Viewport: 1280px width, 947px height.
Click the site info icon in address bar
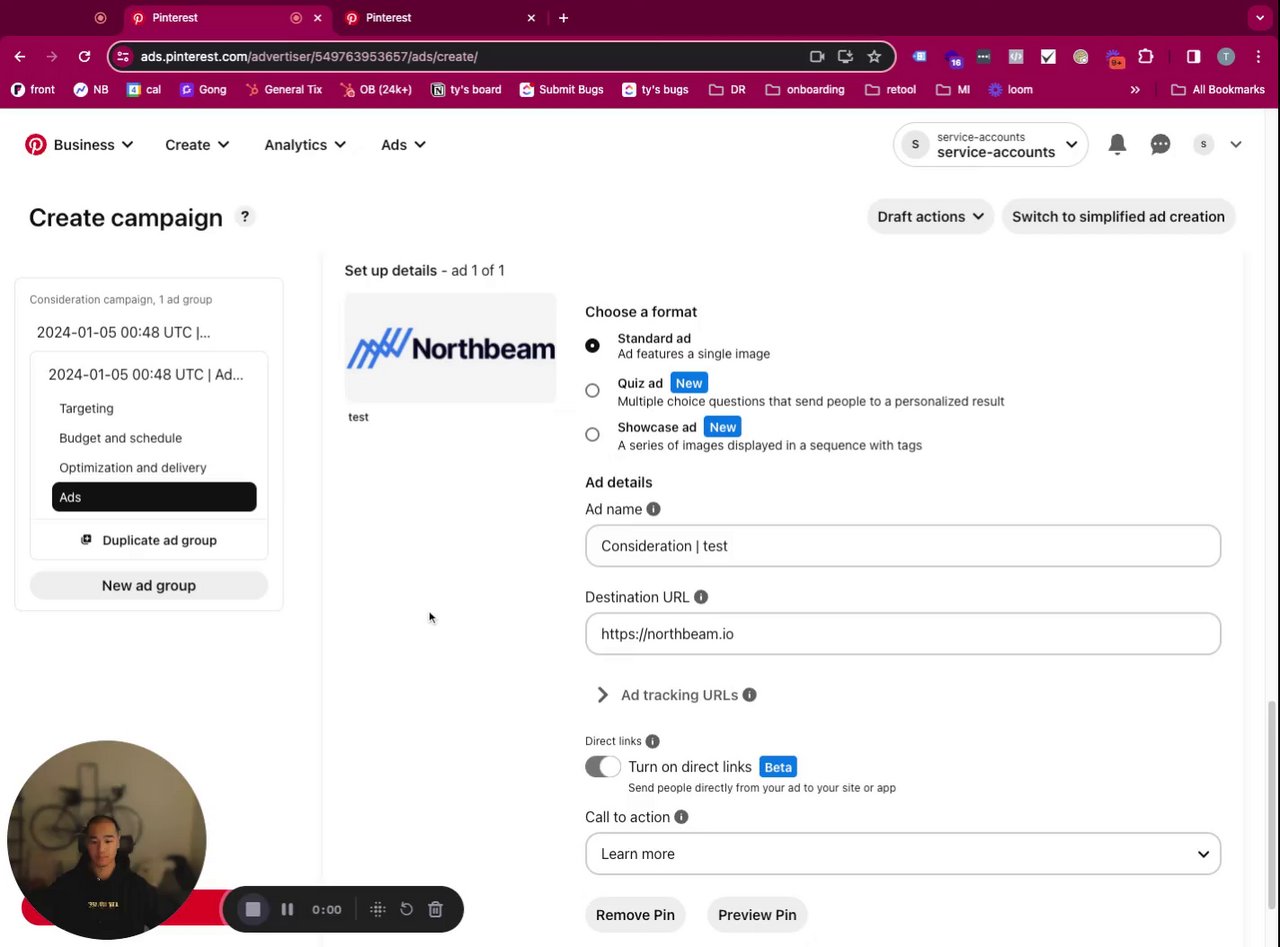[x=123, y=57]
